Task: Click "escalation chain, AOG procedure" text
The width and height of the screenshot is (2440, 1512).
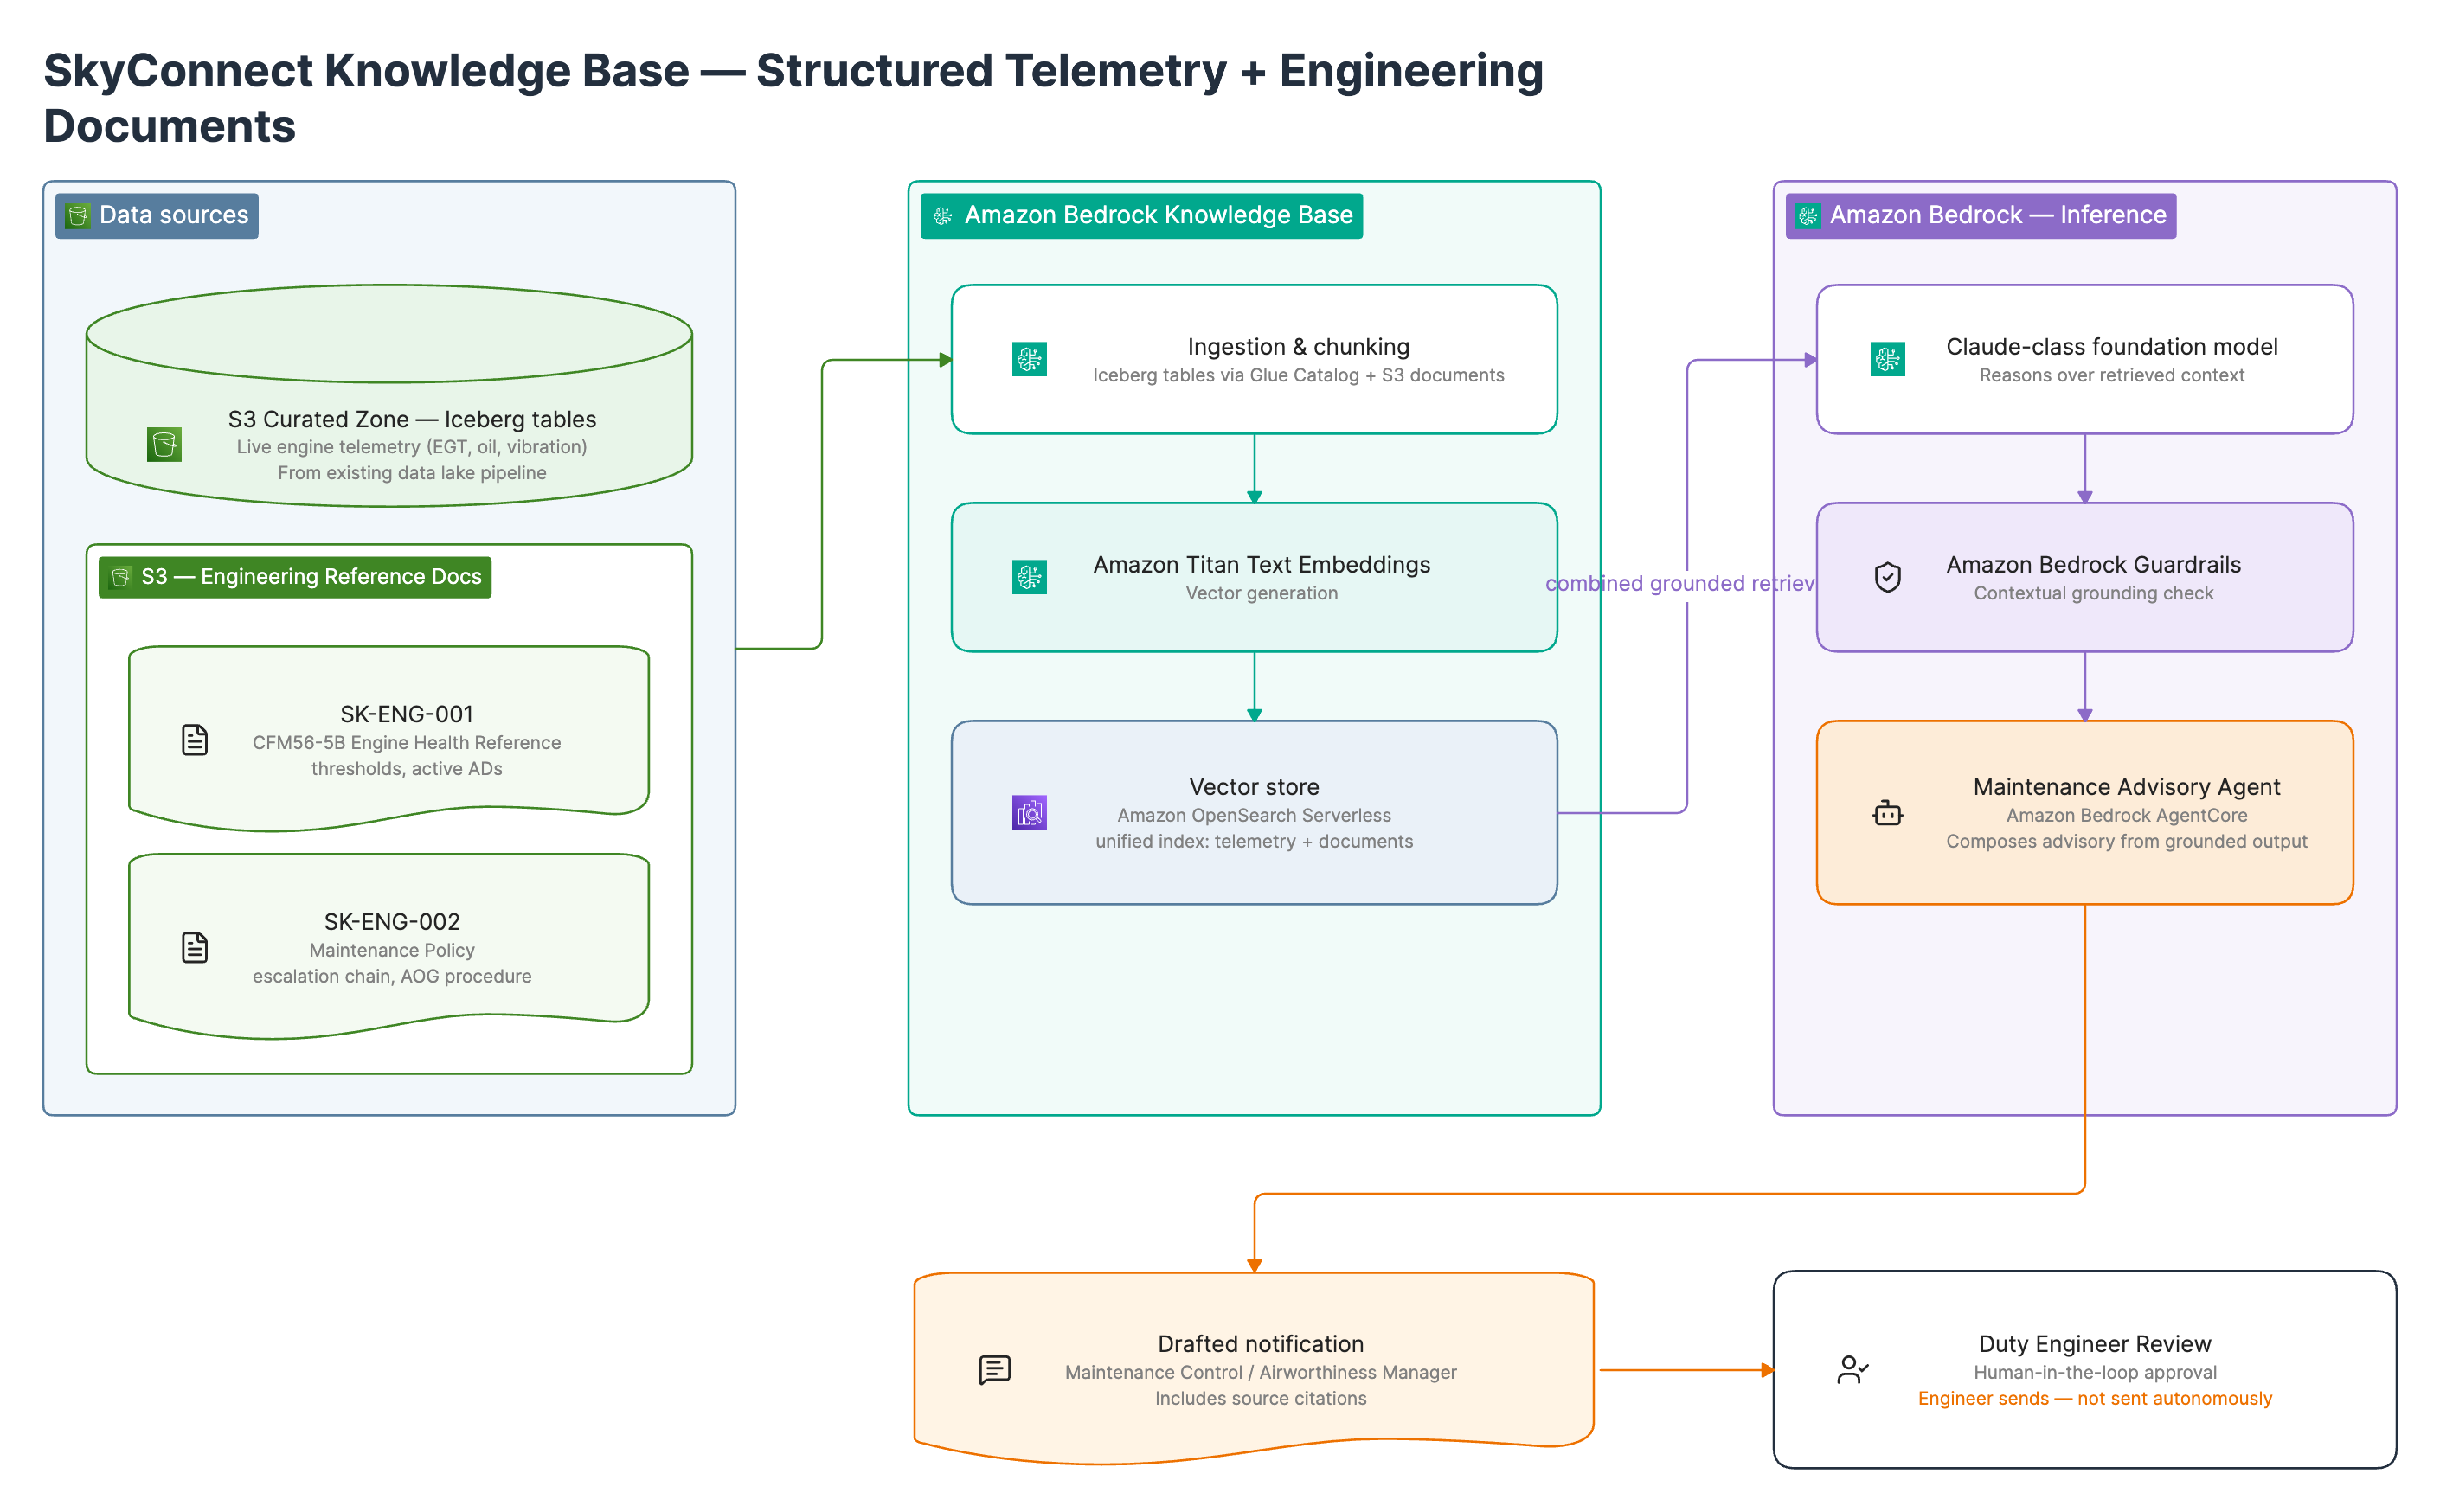Action: 392,976
